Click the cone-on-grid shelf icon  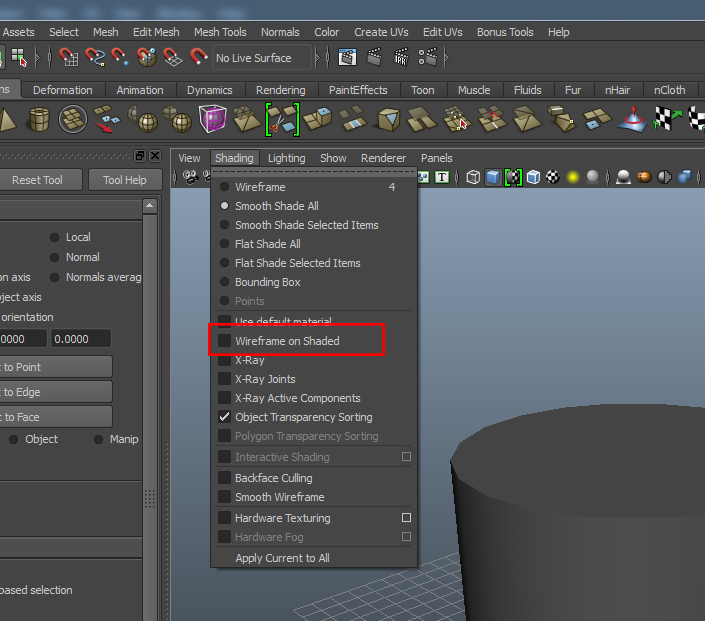coord(631,120)
